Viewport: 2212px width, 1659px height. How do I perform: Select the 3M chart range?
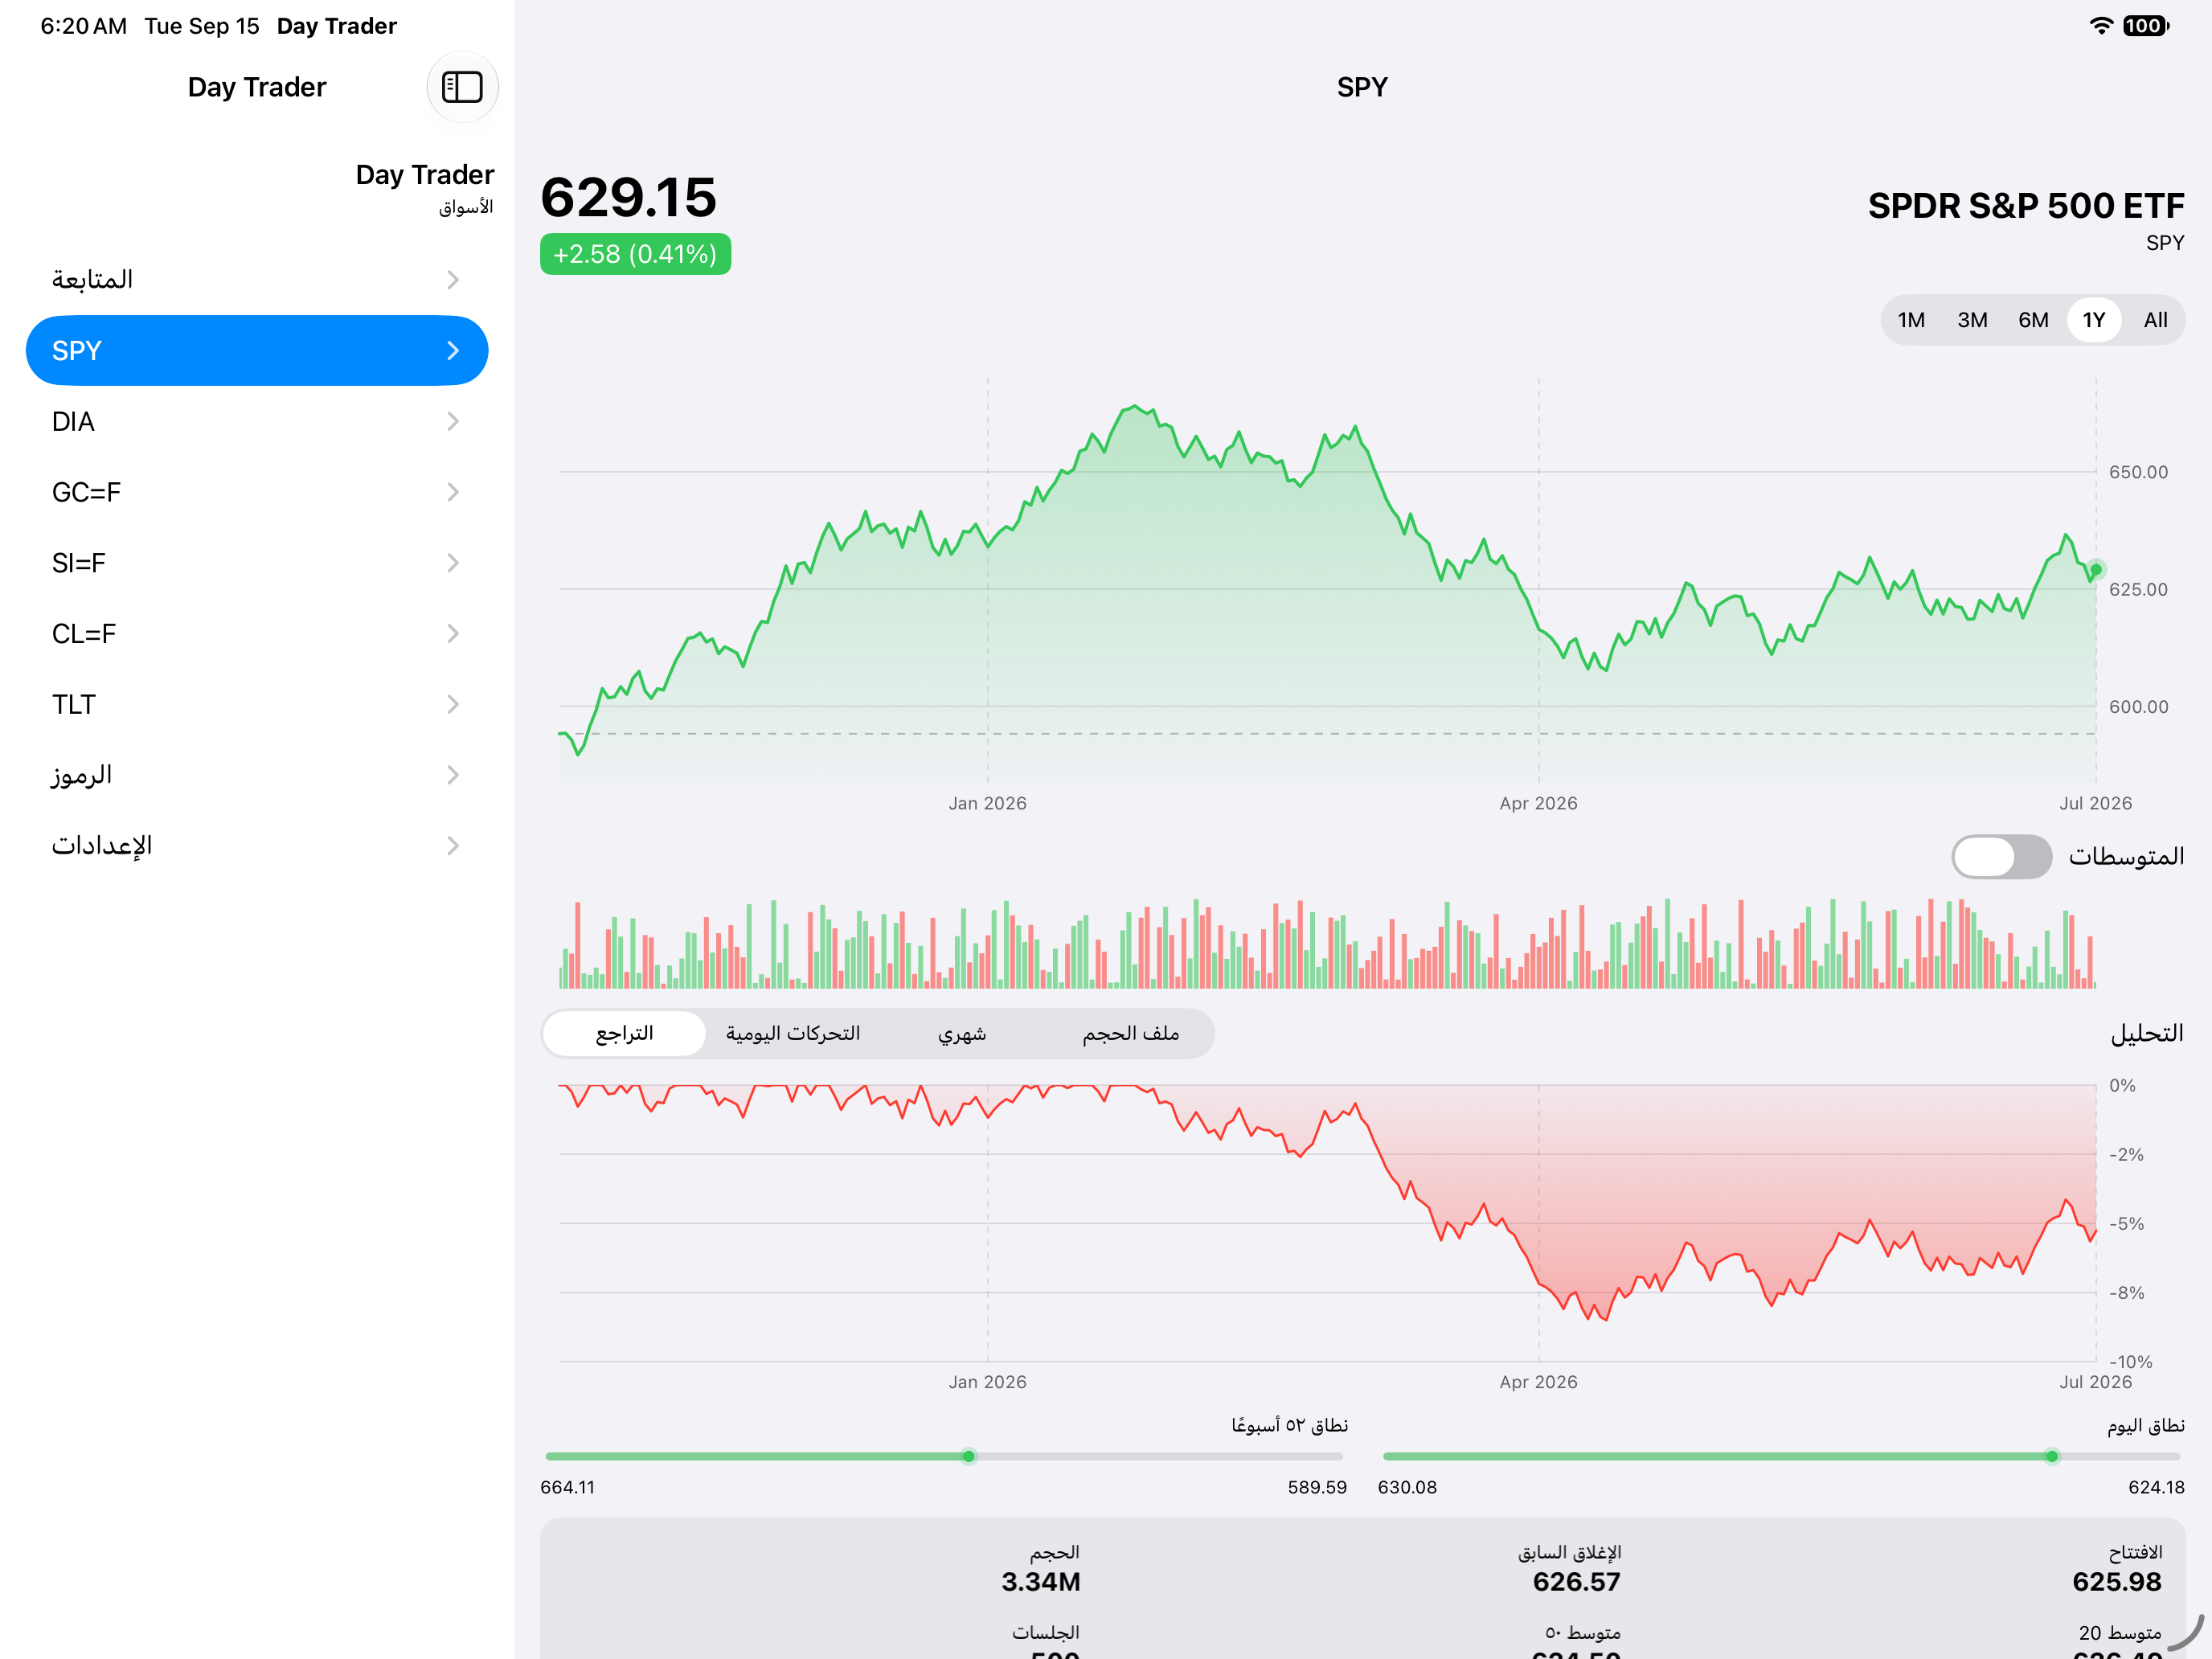pyautogui.click(x=1972, y=320)
